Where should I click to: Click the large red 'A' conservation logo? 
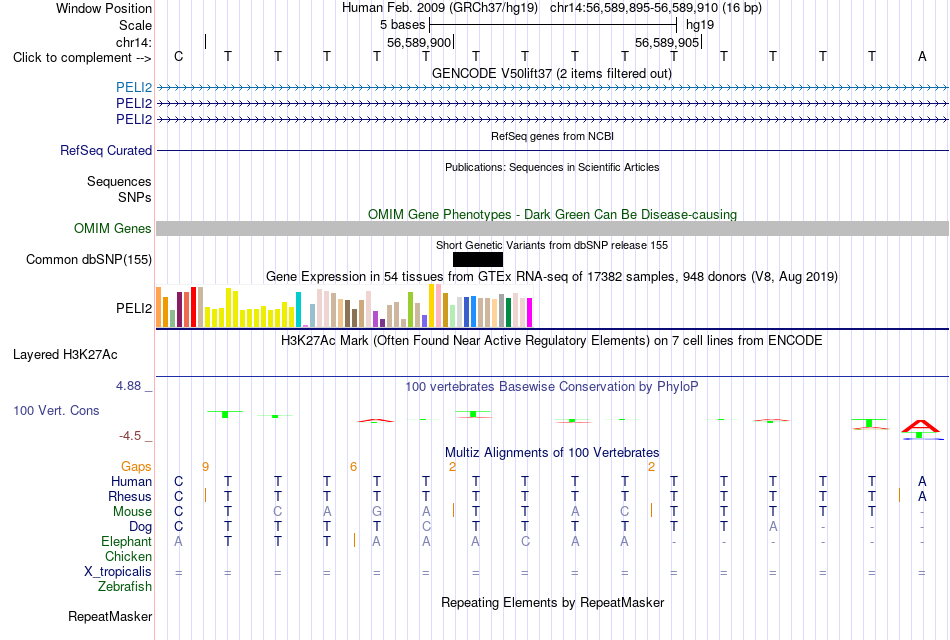[x=920, y=426]
